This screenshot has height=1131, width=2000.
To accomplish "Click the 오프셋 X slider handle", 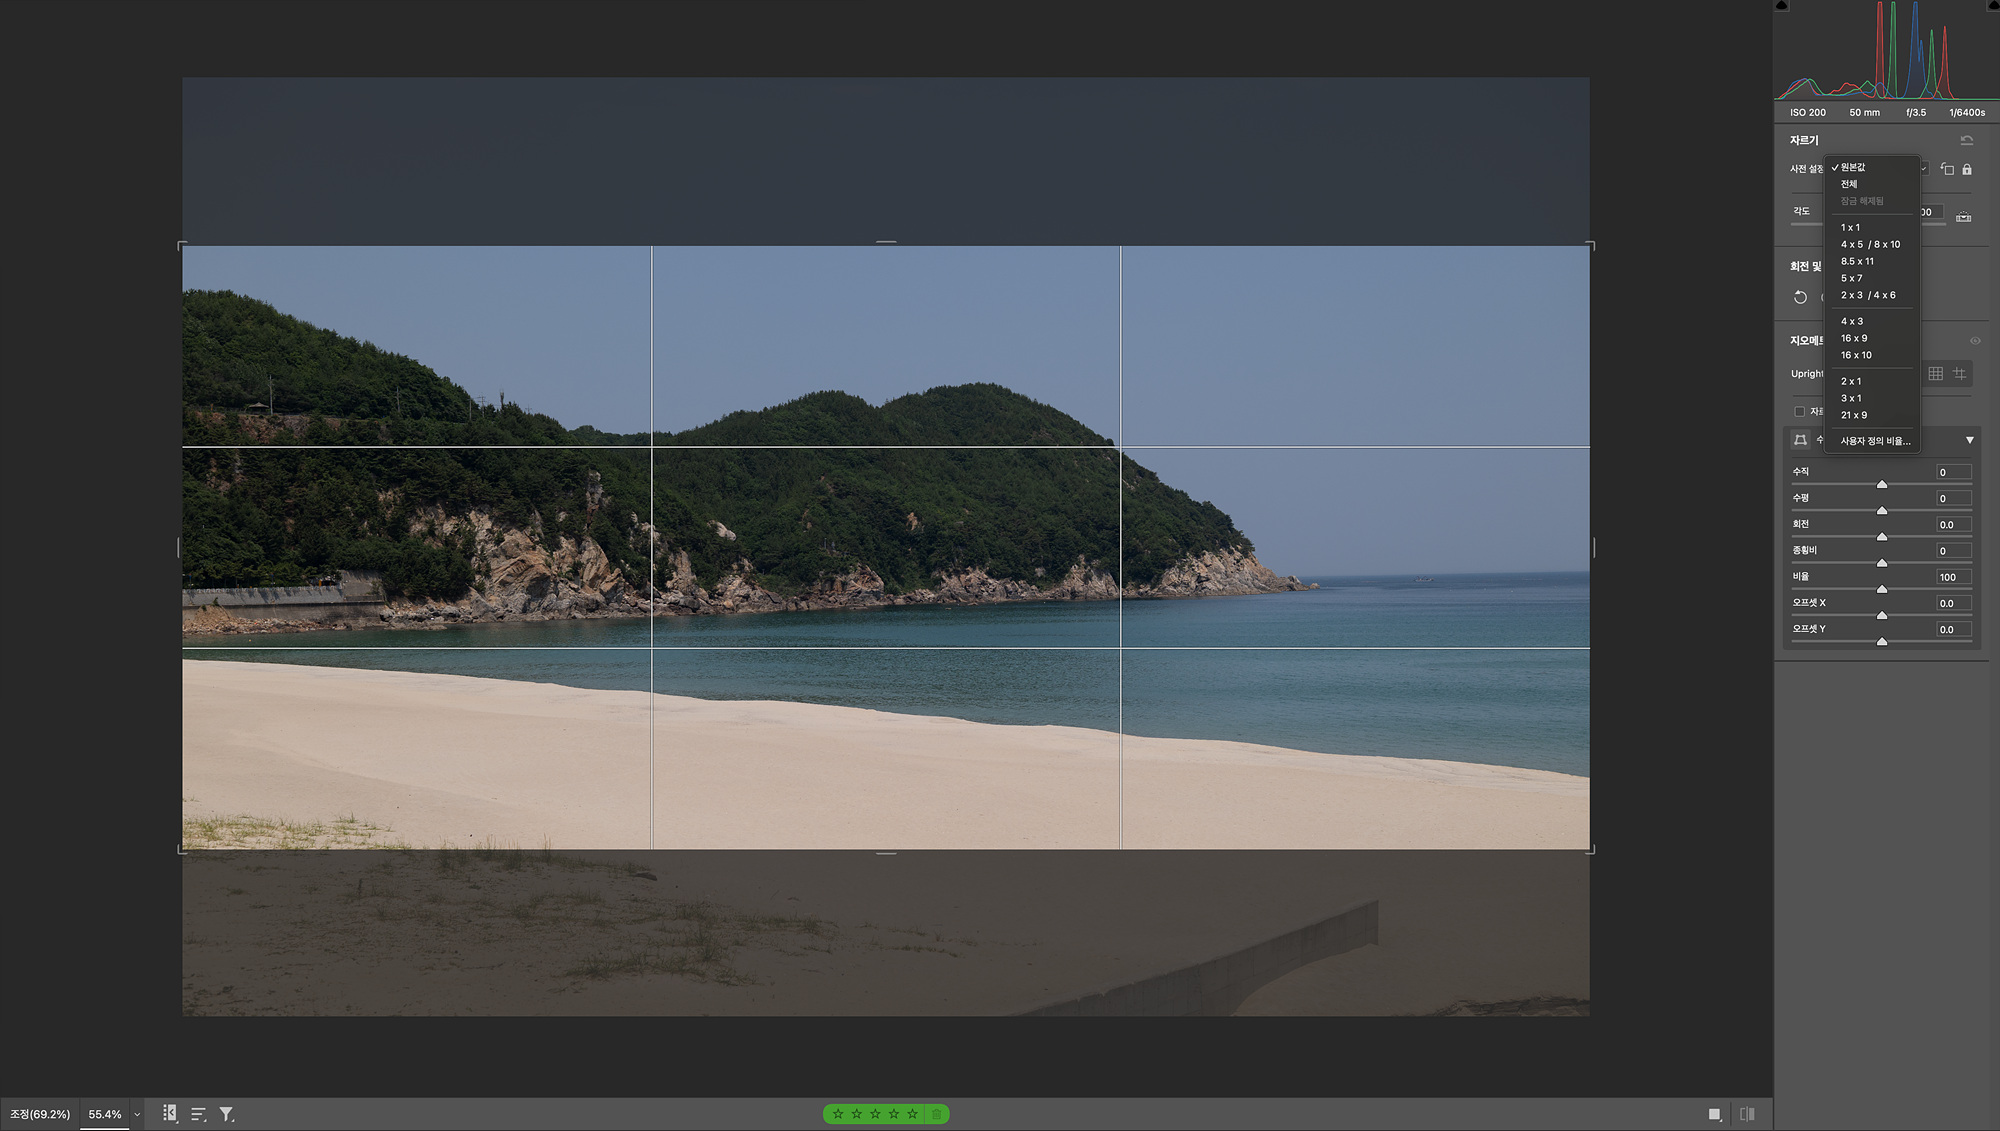I will [1881, 615].
